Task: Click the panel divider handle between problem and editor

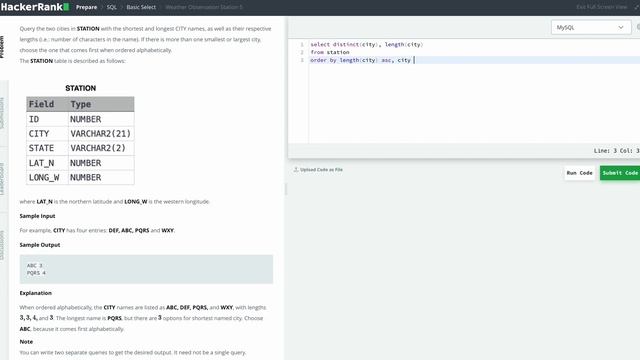Action: point(286,189)
